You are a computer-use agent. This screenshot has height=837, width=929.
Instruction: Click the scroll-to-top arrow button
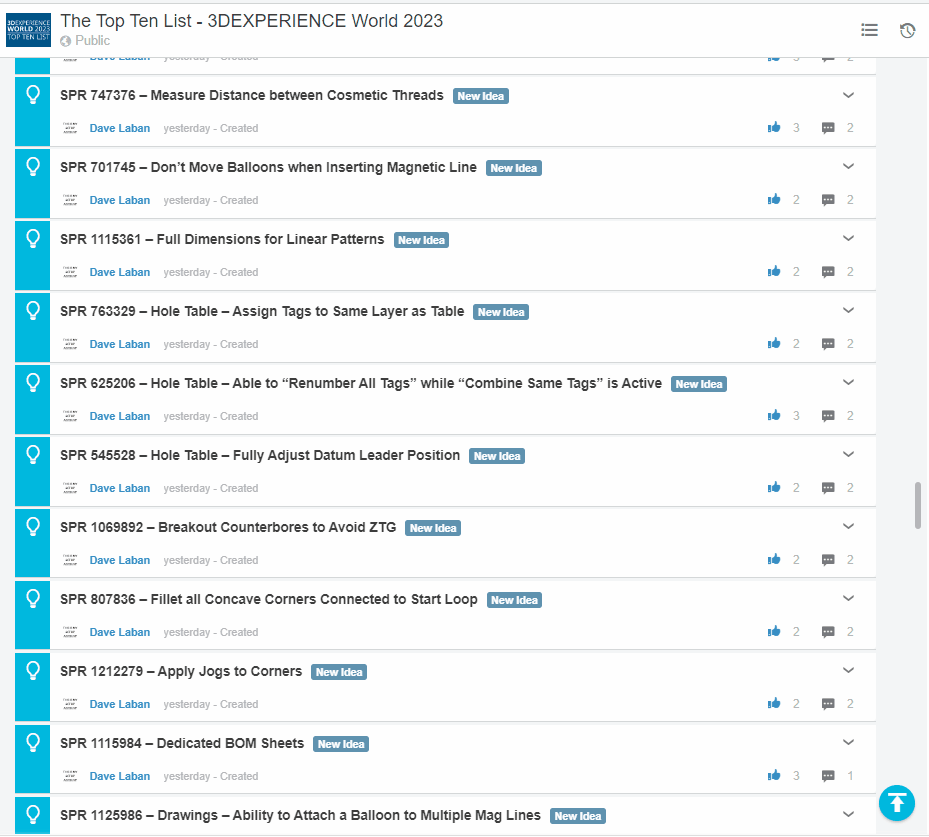click(897, 802)
